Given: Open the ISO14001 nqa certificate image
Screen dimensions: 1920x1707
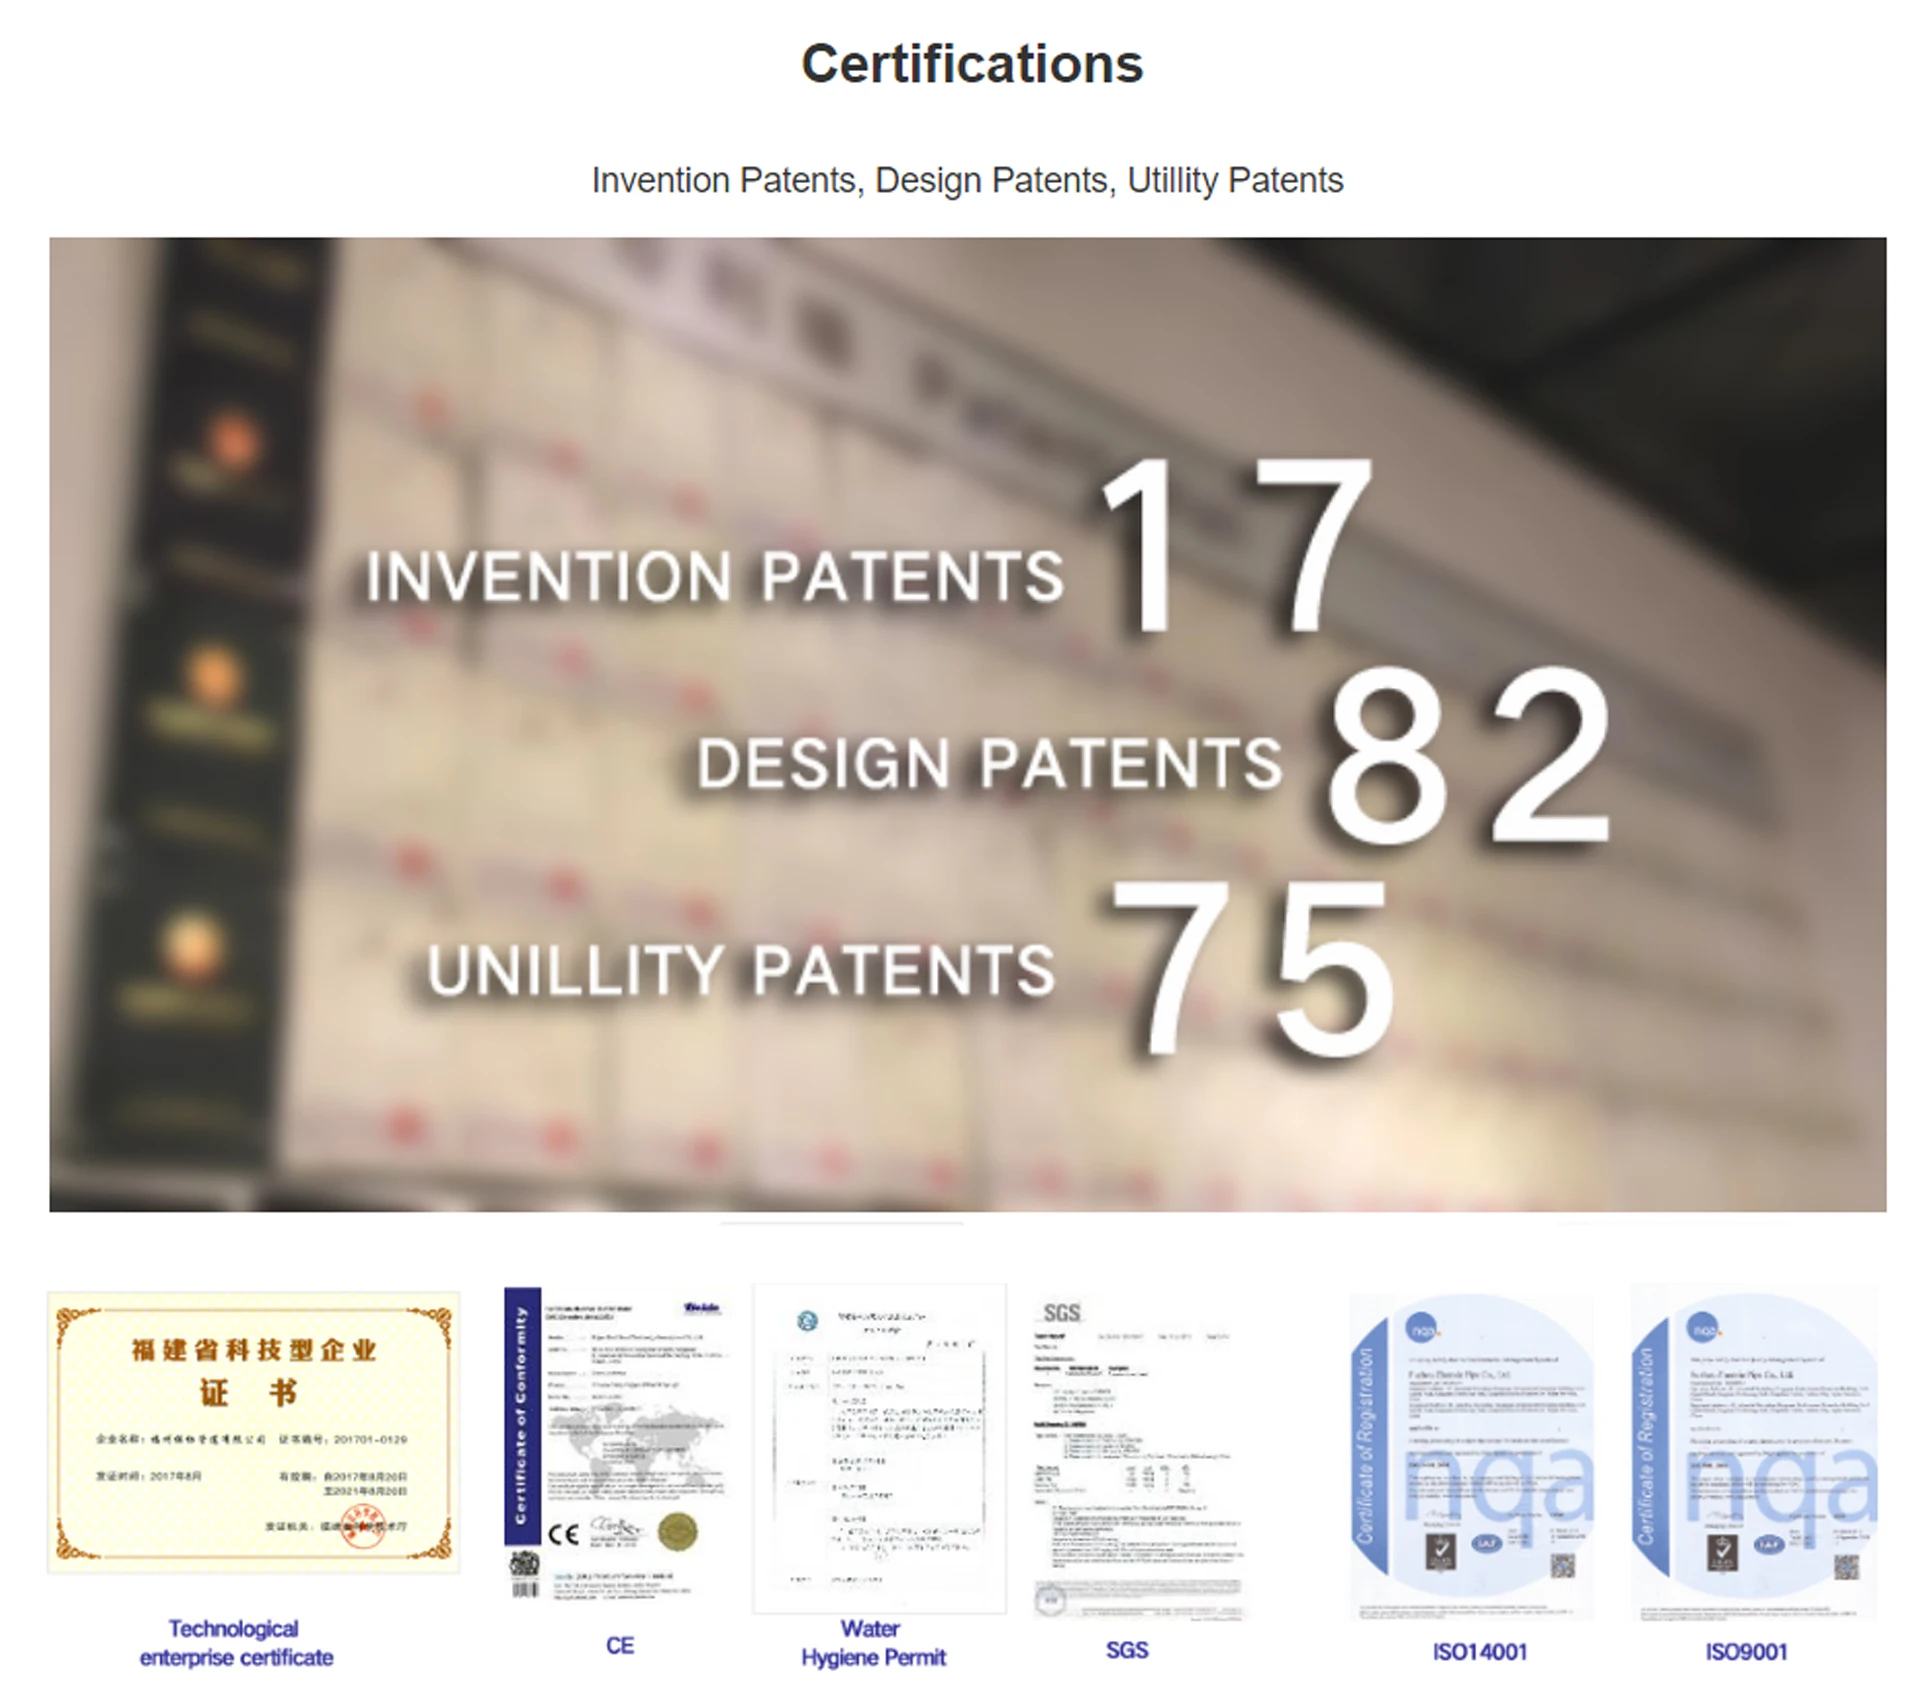Looking at the screenshot, I should pos(1472,1455).
